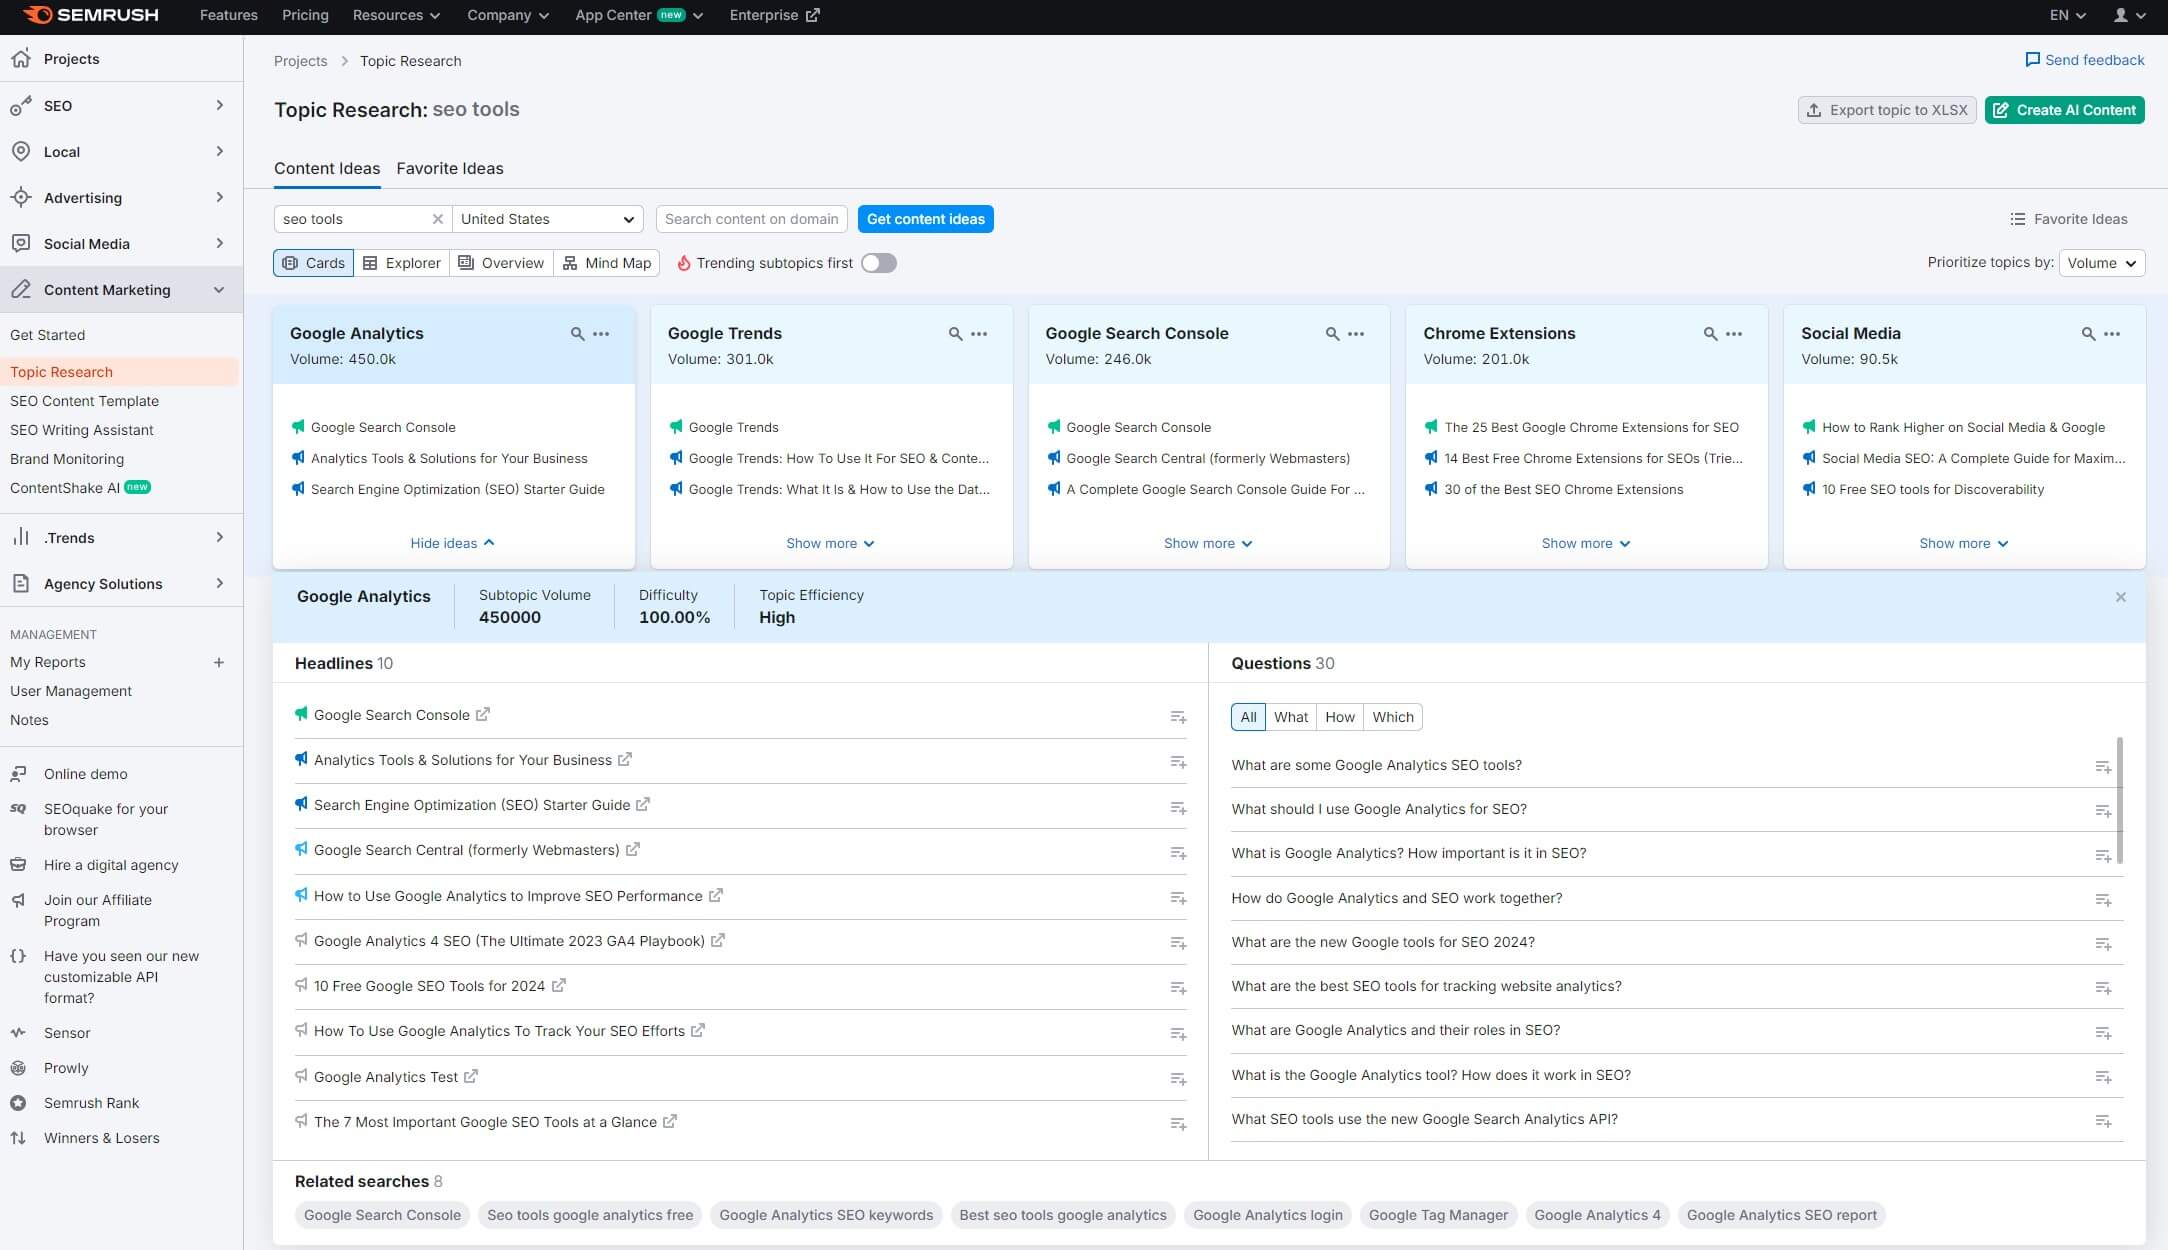
Task: Click the Search content on domain field
Action: [x=751, y=219]
